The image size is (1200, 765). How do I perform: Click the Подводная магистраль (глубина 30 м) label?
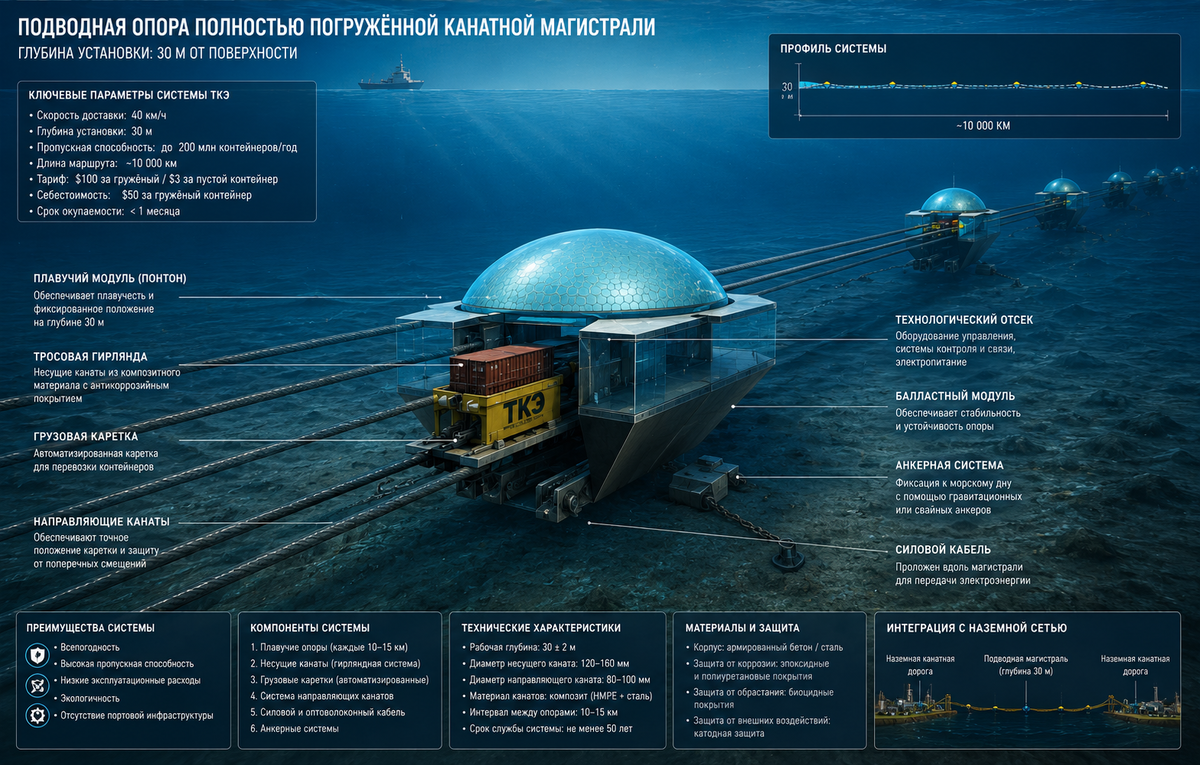1027,665
